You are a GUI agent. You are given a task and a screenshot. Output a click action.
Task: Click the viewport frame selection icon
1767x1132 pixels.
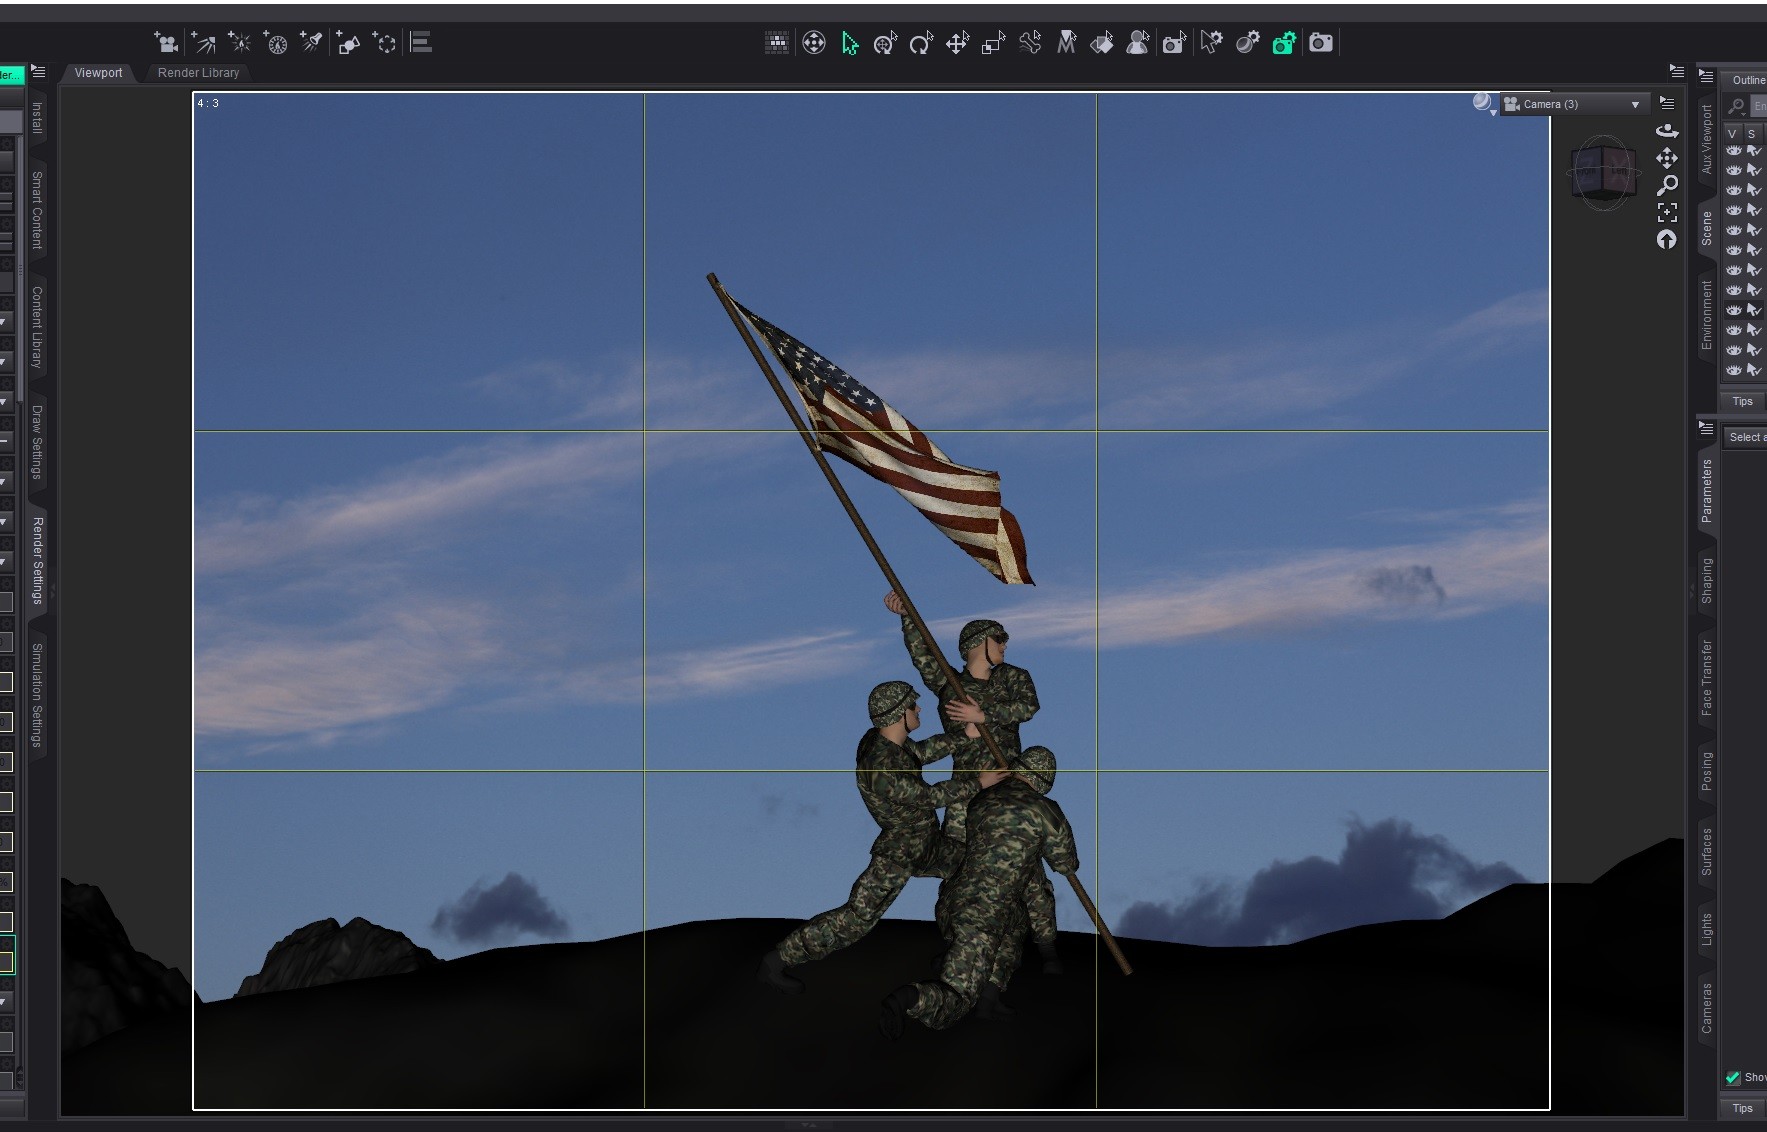click(1667, 212)
